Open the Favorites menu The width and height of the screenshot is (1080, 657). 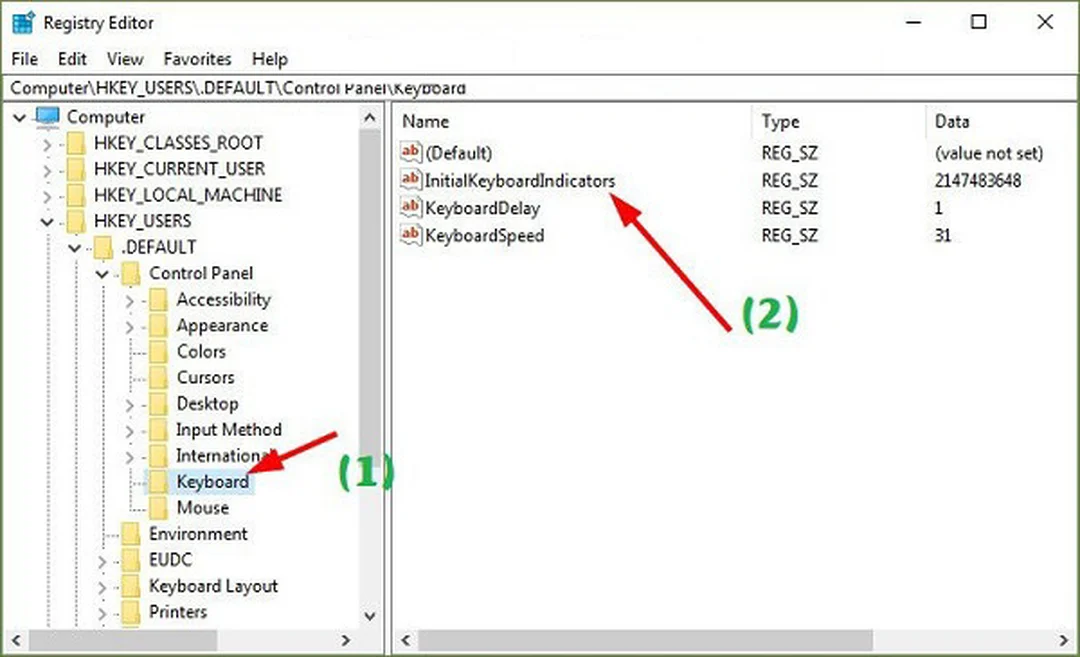pyautogui.click(x=197, y=59)
